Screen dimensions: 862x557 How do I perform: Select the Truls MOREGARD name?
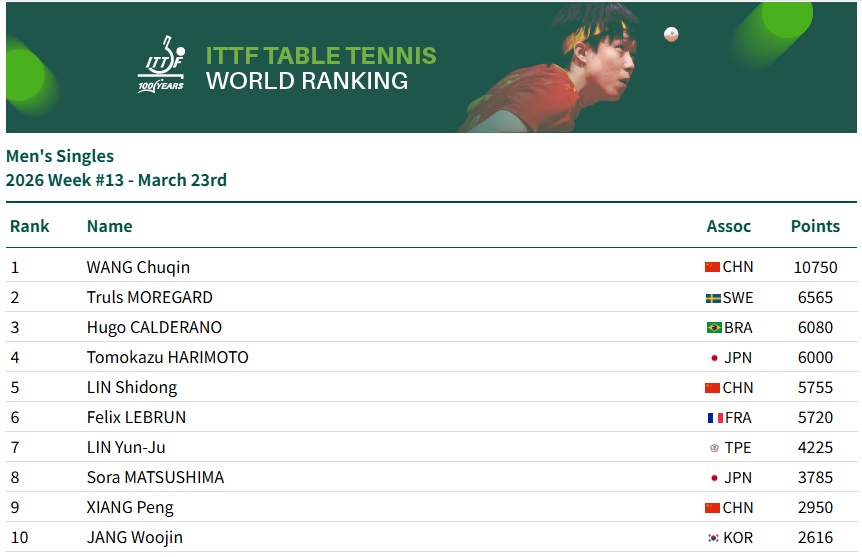coord(150,297)
